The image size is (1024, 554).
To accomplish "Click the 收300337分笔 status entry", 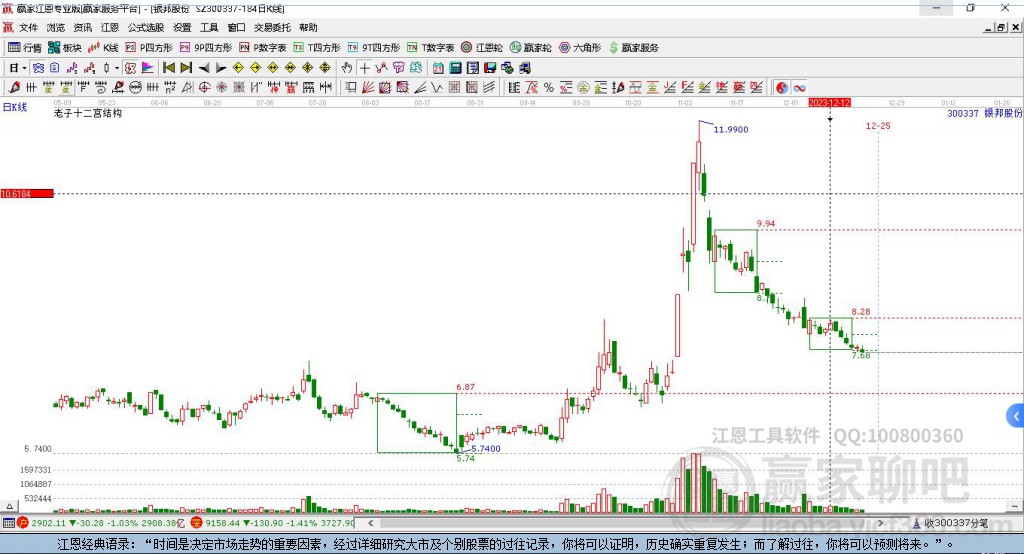I will (x=951, y=523).
